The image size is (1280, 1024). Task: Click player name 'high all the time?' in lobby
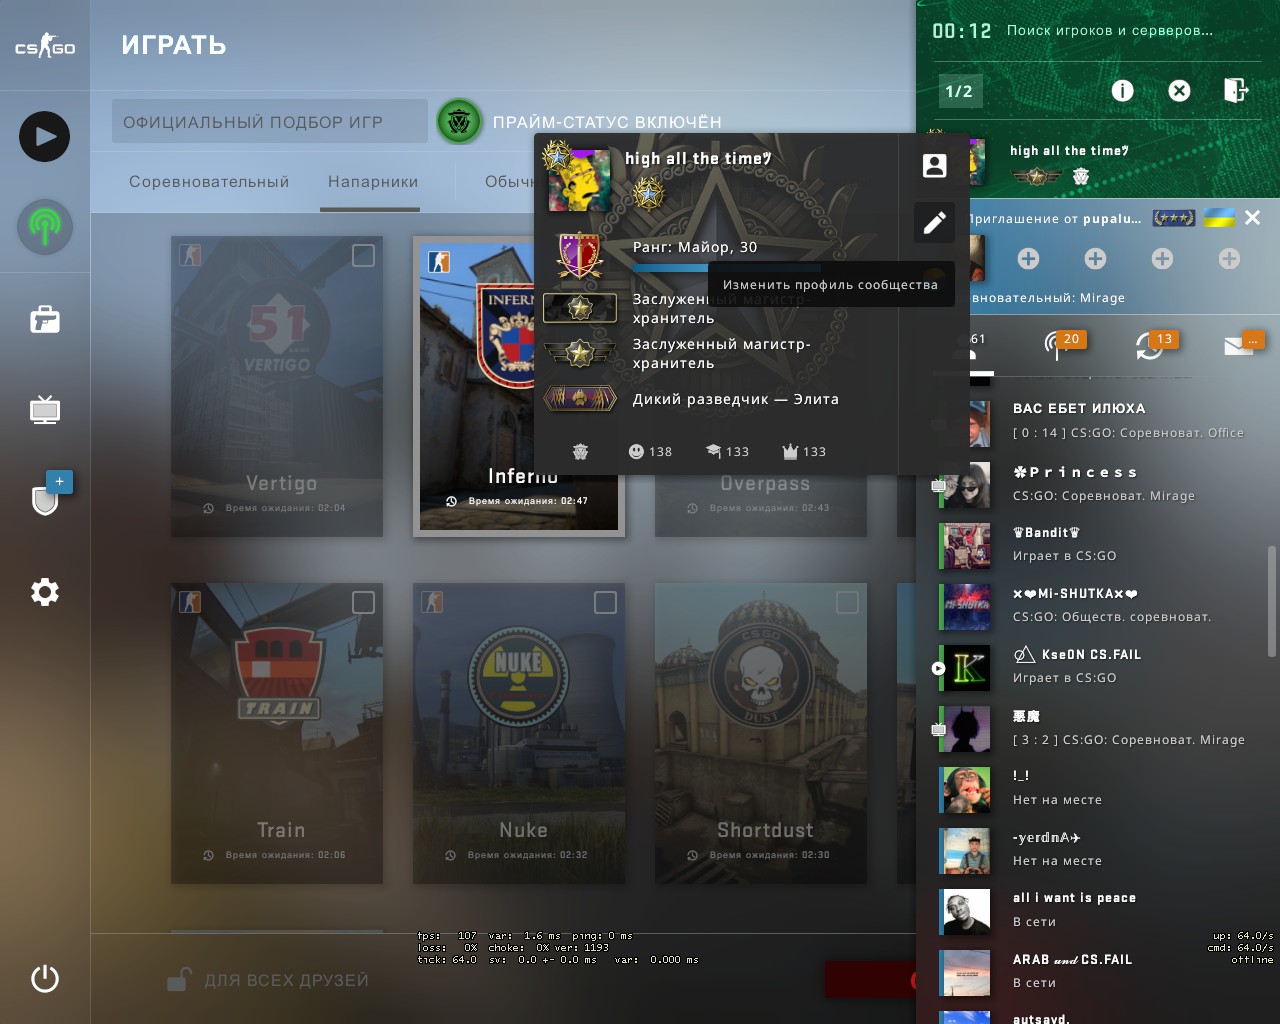point(1069,151)
